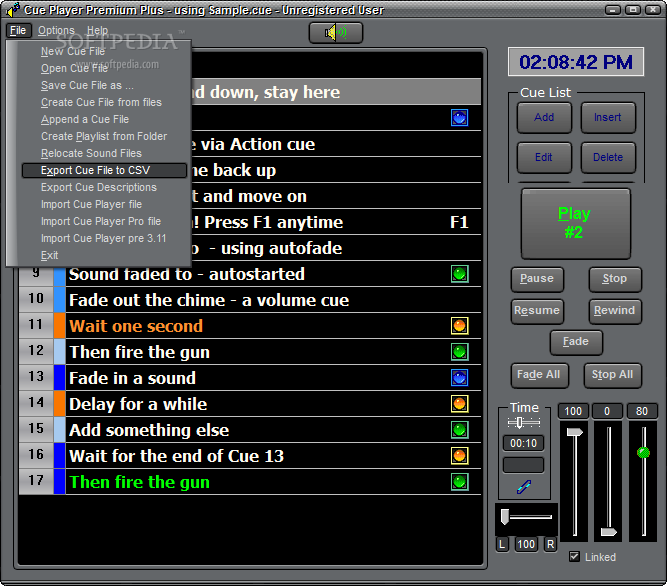
Task: Toggle the Linked checkbox
Action: 574,556
